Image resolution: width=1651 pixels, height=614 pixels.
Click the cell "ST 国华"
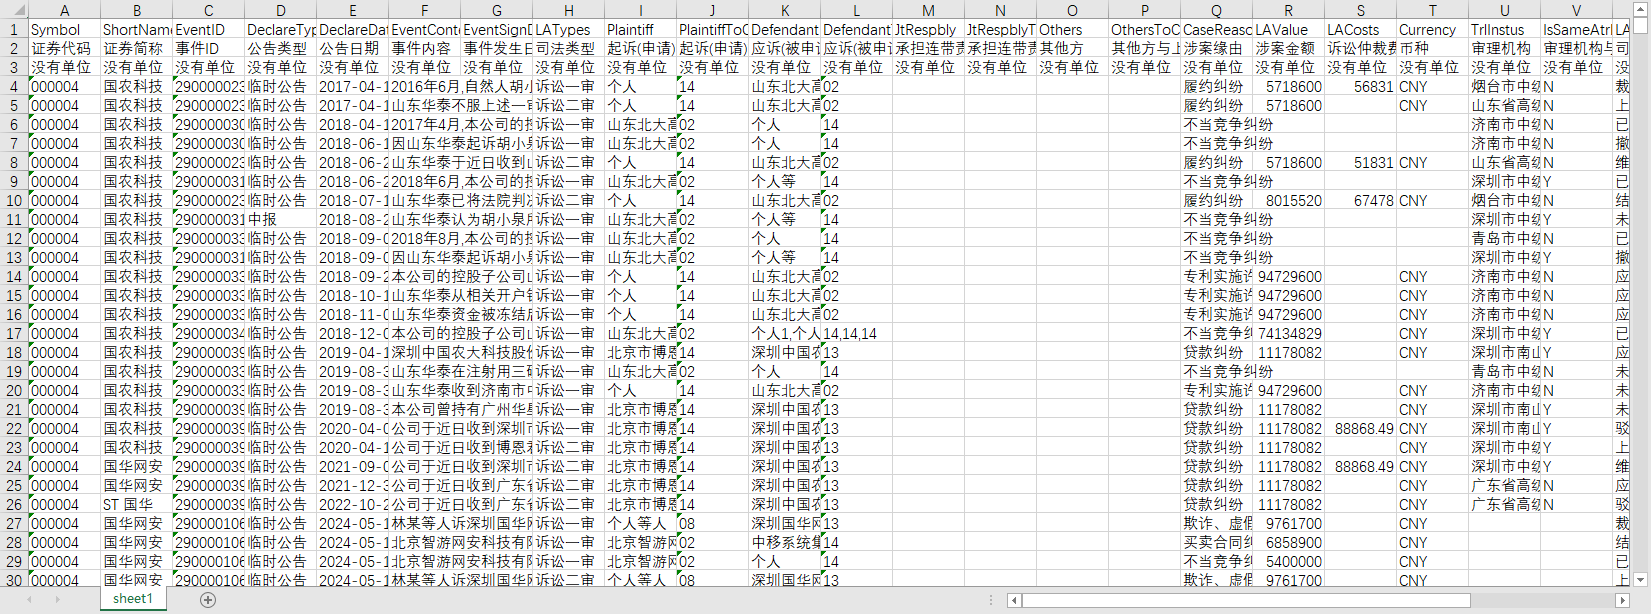pos(136,505)
